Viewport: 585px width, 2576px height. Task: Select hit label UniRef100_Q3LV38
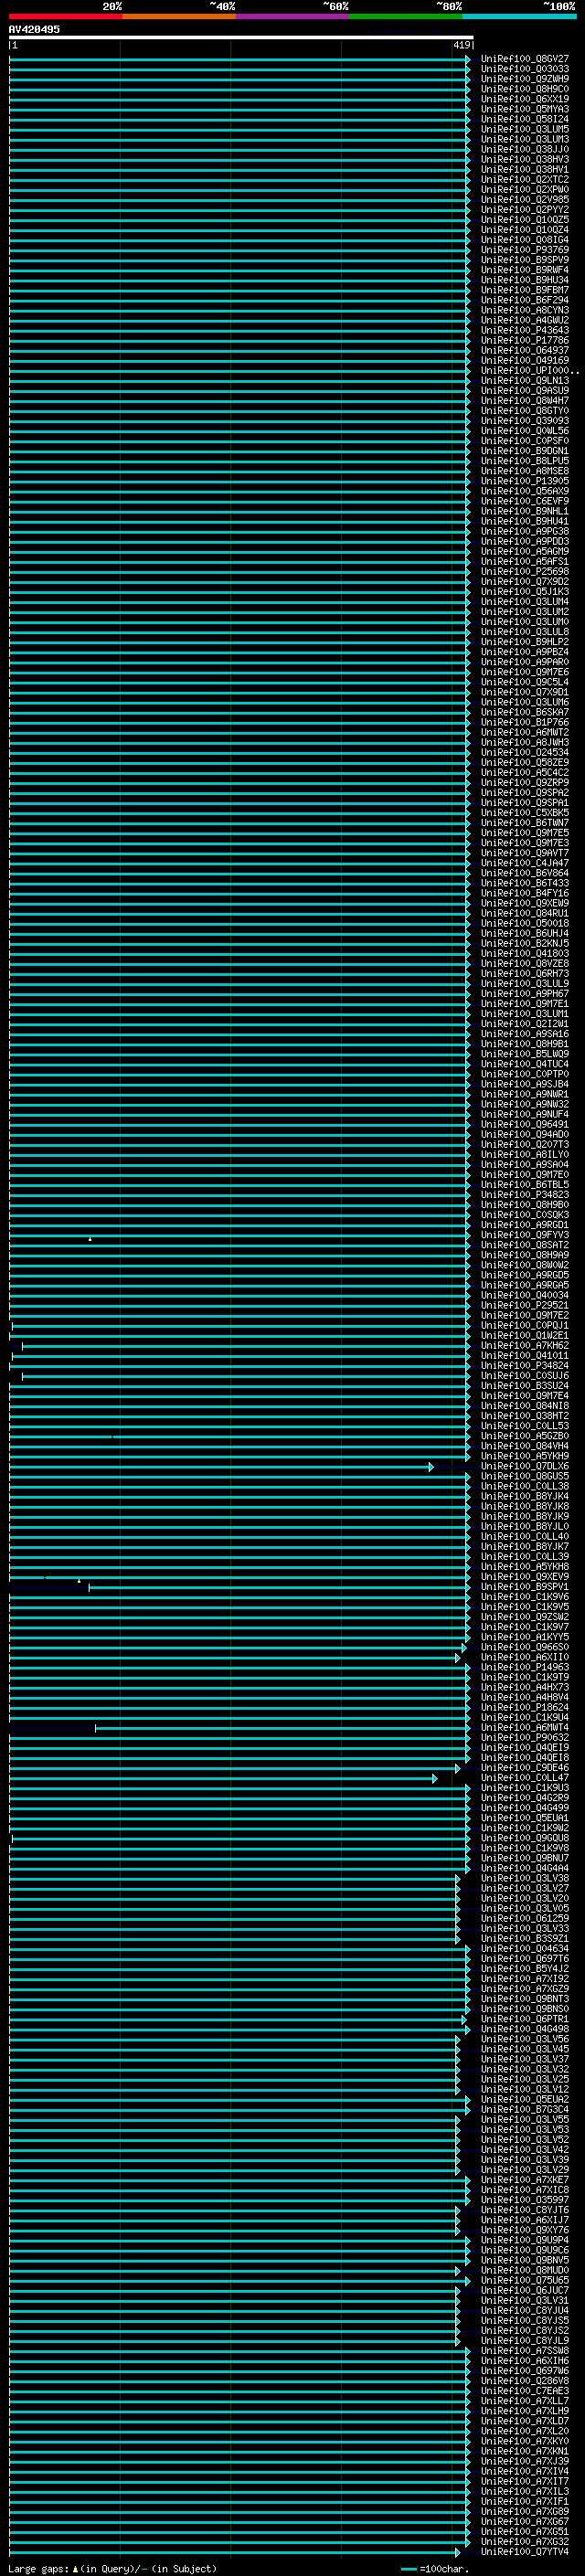tap(525, 1878)
